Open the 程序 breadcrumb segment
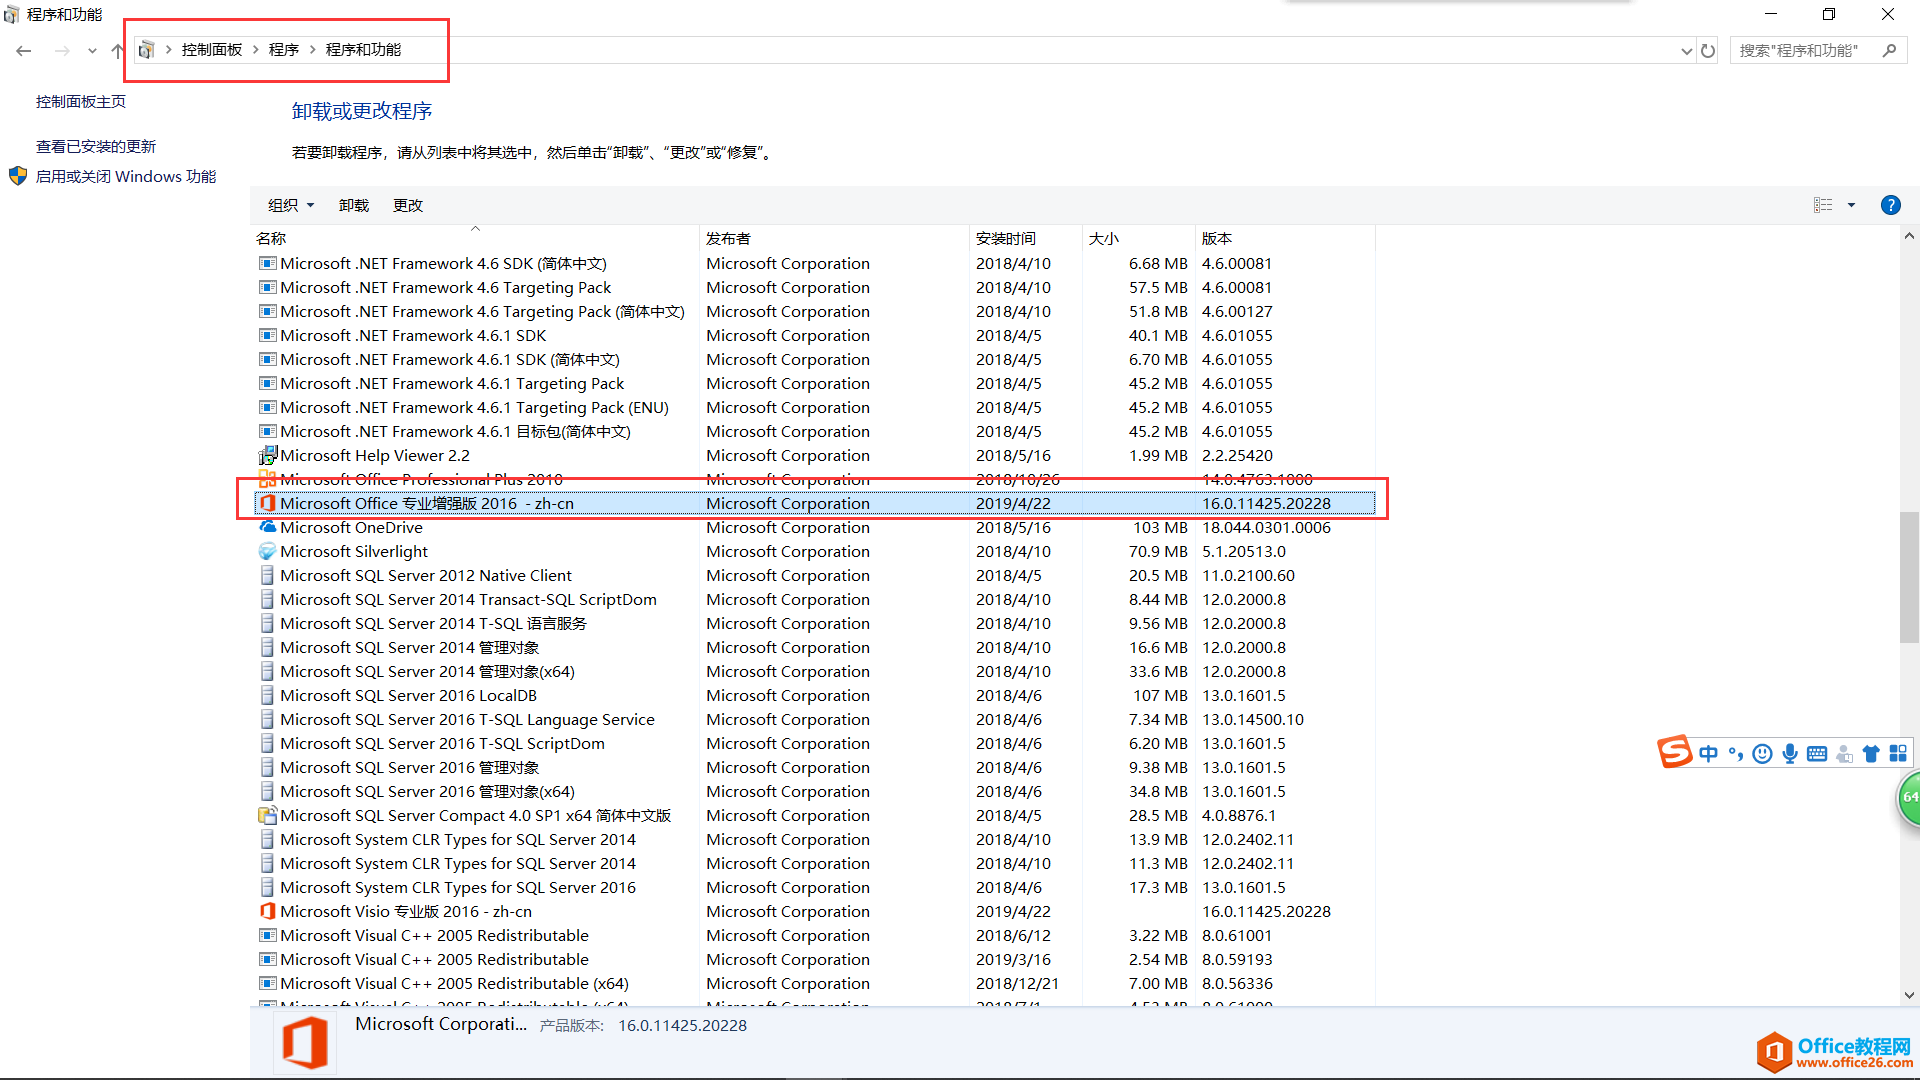Viewport: 1920px width, 1080px height. (x=283, y=50)
